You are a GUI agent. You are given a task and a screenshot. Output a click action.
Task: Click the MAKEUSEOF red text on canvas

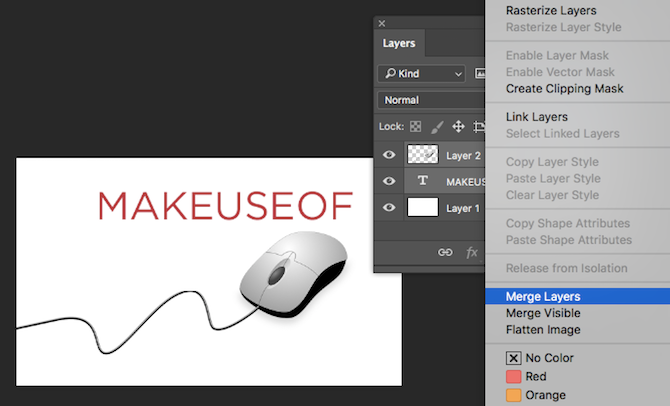[226, 206]
